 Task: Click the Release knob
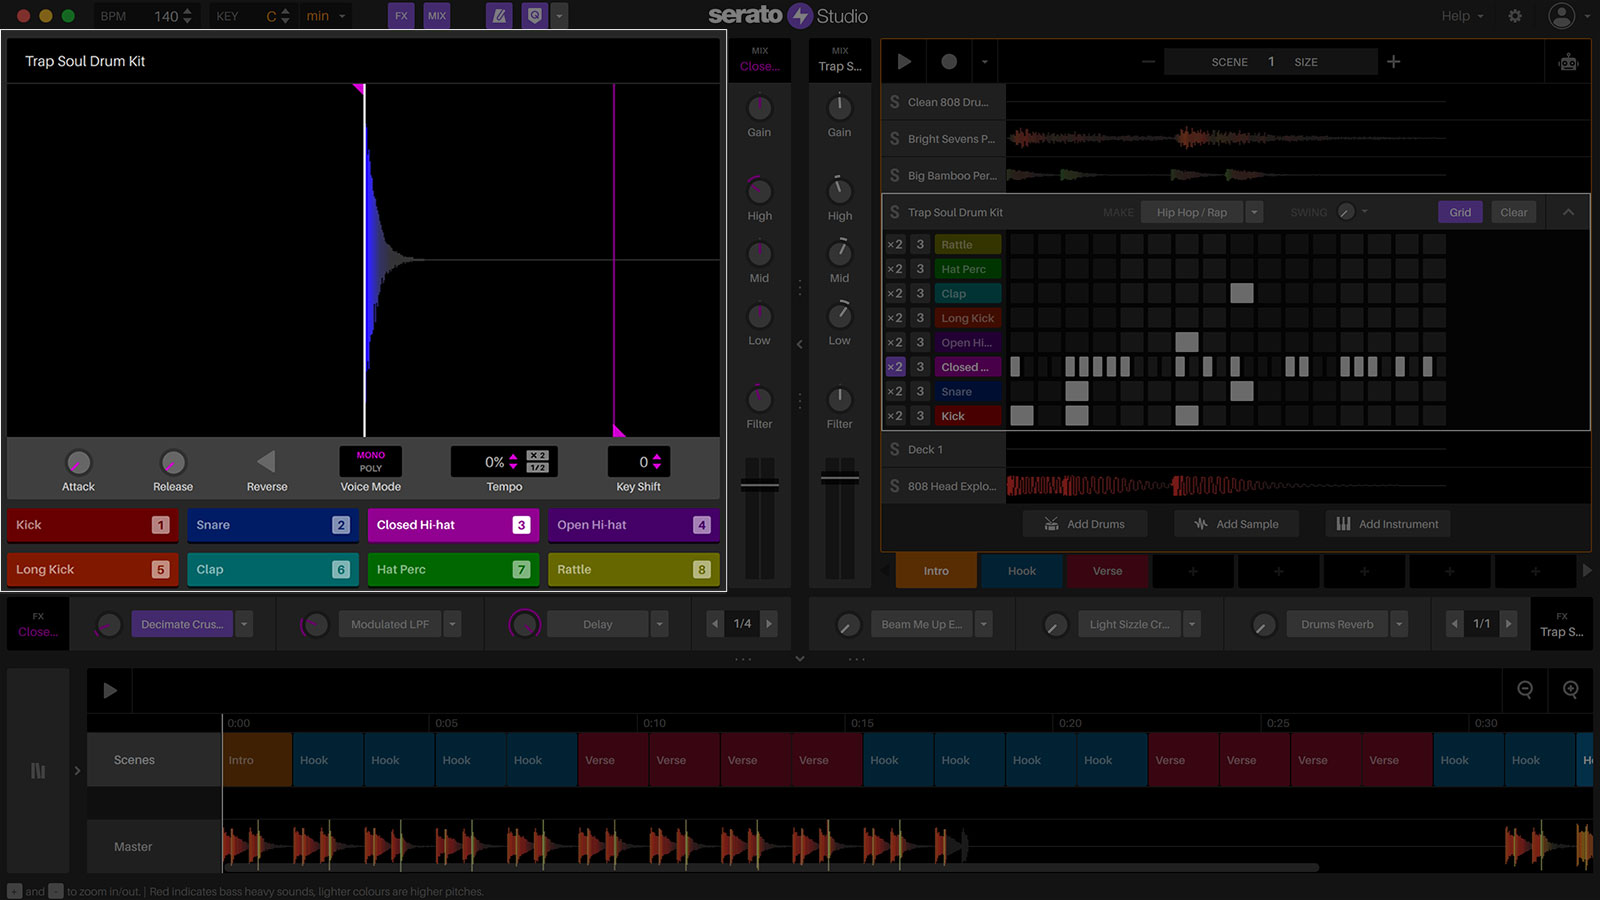[x=173, y=463]
